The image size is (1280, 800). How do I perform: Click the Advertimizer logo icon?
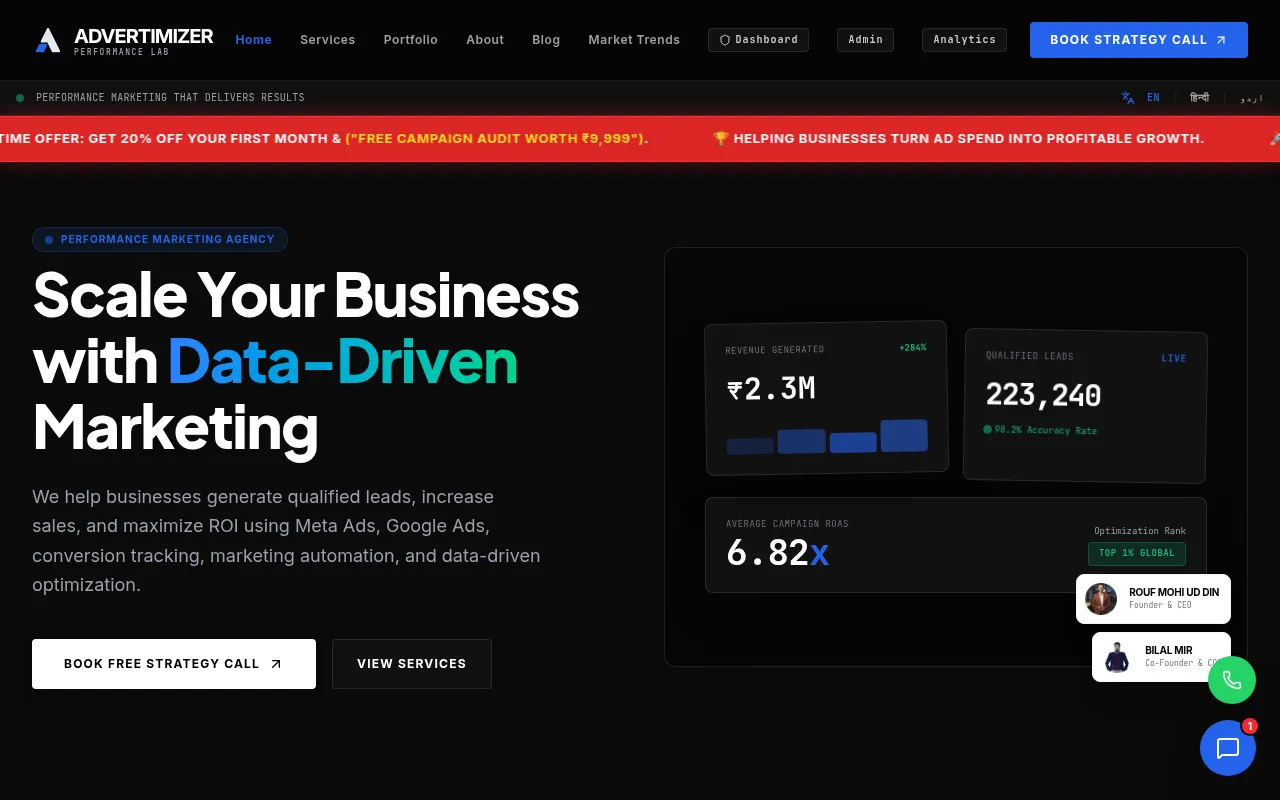click(48, 40)
